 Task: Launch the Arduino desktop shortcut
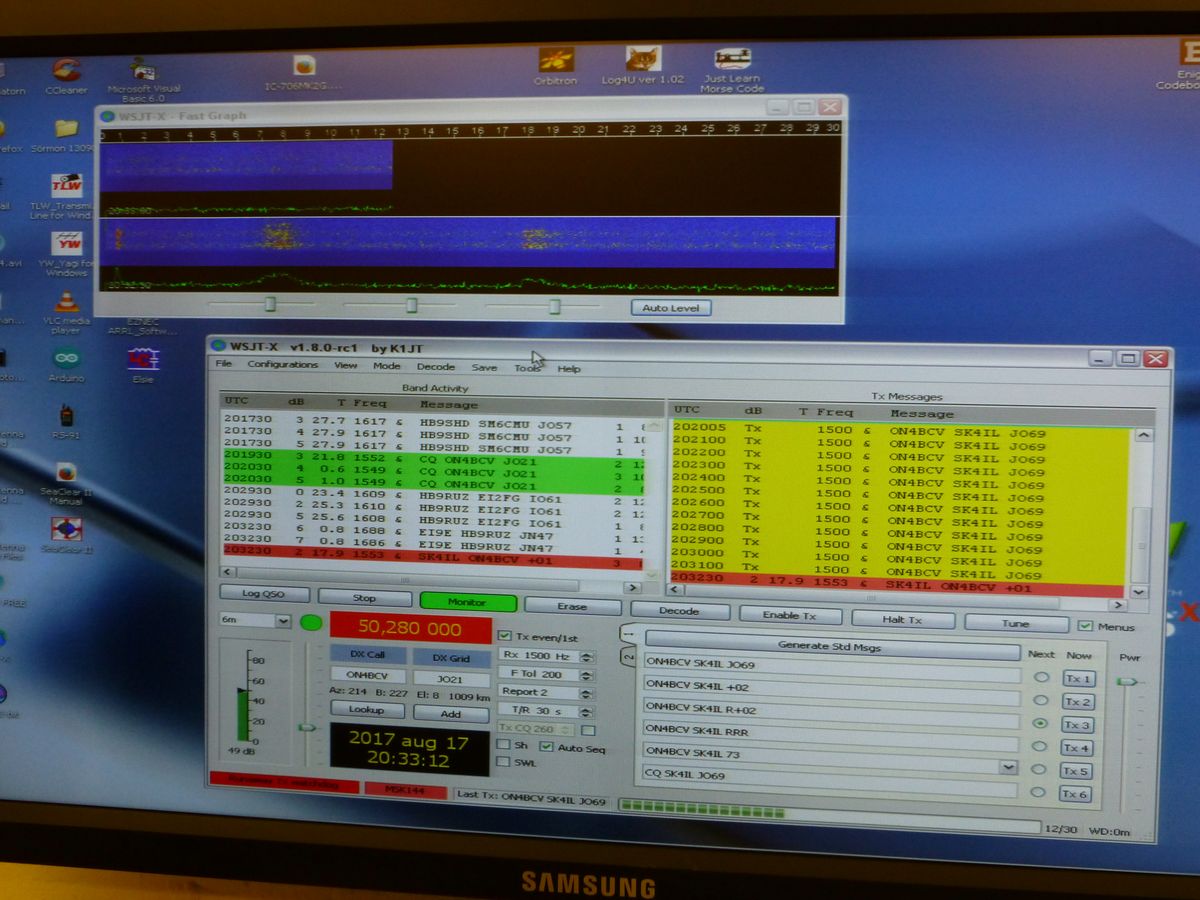67,364
